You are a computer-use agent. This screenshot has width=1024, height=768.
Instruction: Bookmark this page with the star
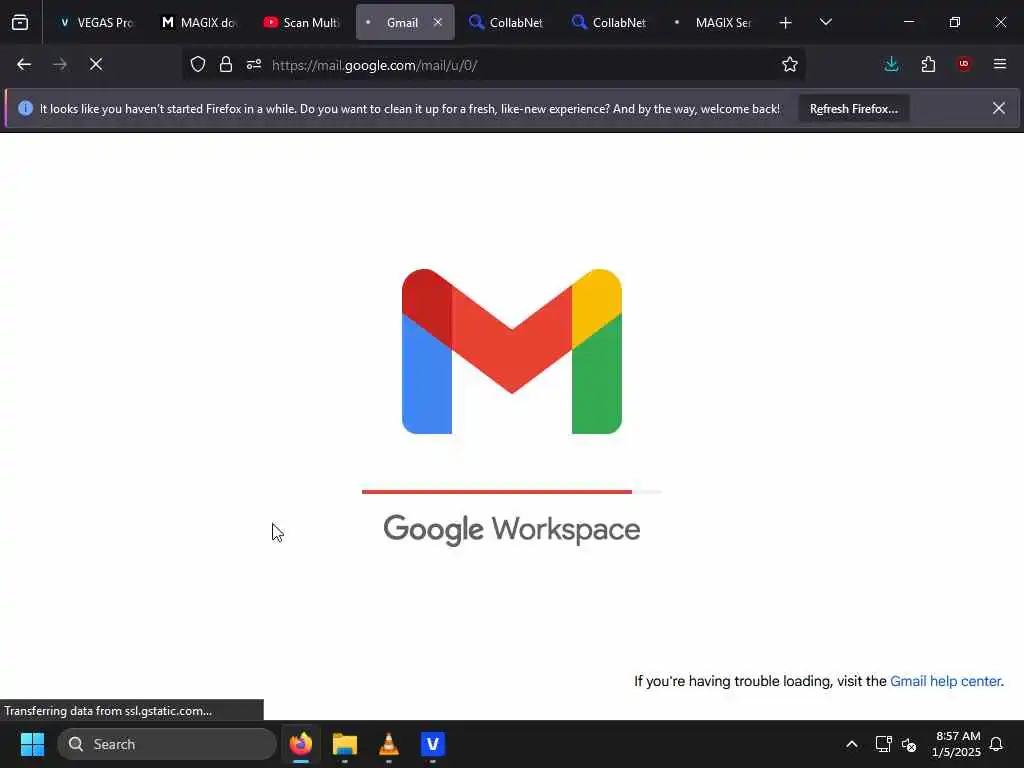790,64
